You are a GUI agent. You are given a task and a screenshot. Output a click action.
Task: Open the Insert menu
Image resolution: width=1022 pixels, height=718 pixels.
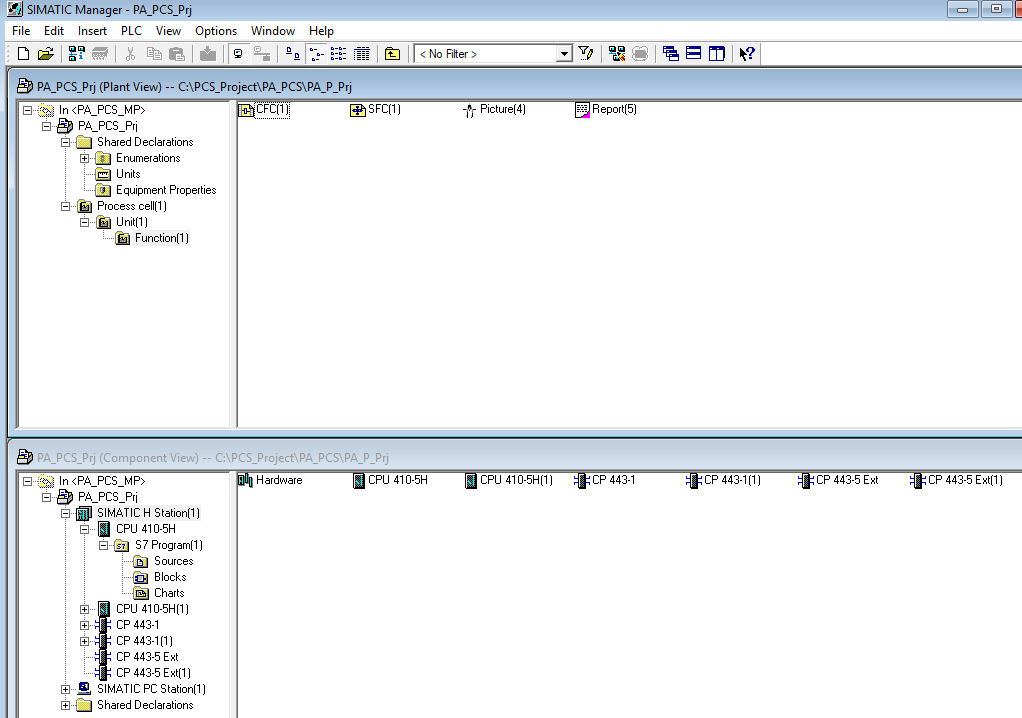[92, 31]
